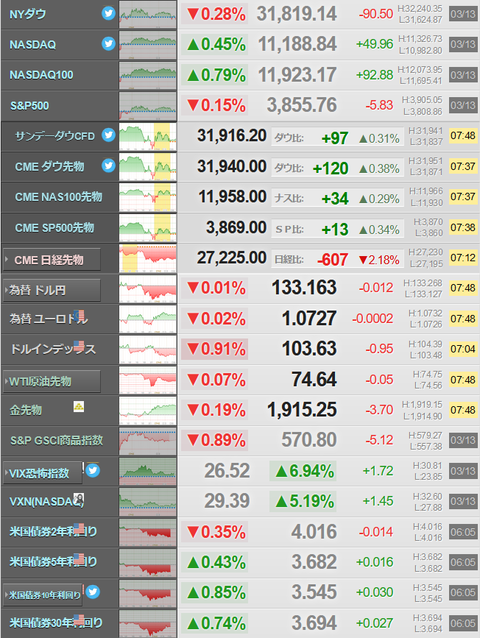Click the 03/13 date on NYダウ row
Screen dimensions: 480x638
pos(463,14)
